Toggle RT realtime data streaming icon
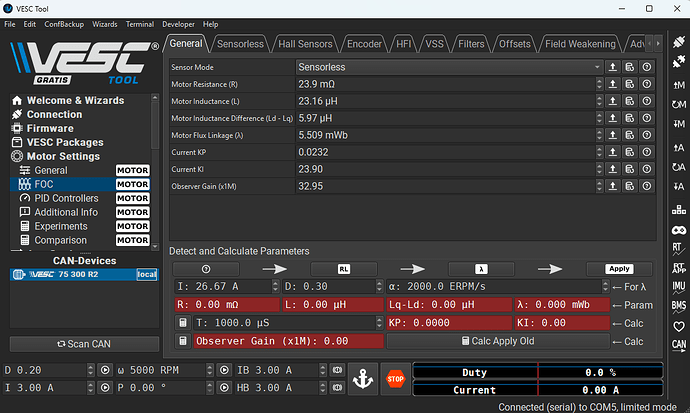The height and width of the screenshot is (413, 690). coord(679,249)
